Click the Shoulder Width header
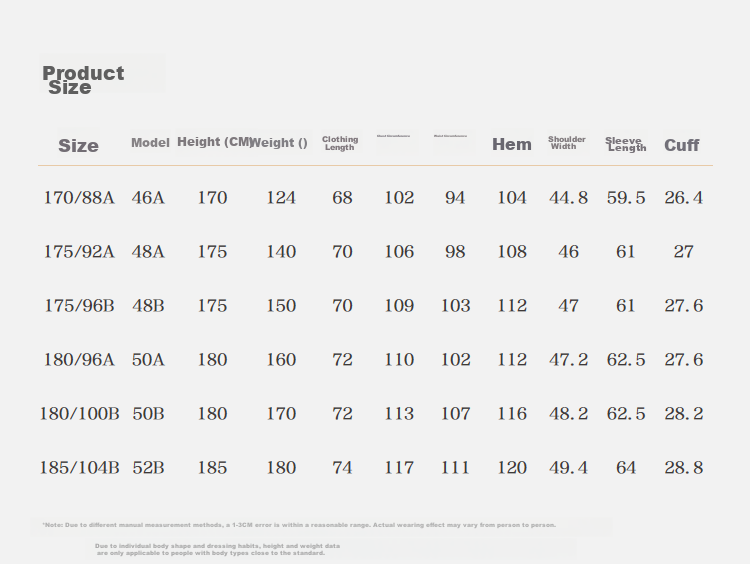The width and height of the screenshot is (750, 564). click(x=566, y=143)
